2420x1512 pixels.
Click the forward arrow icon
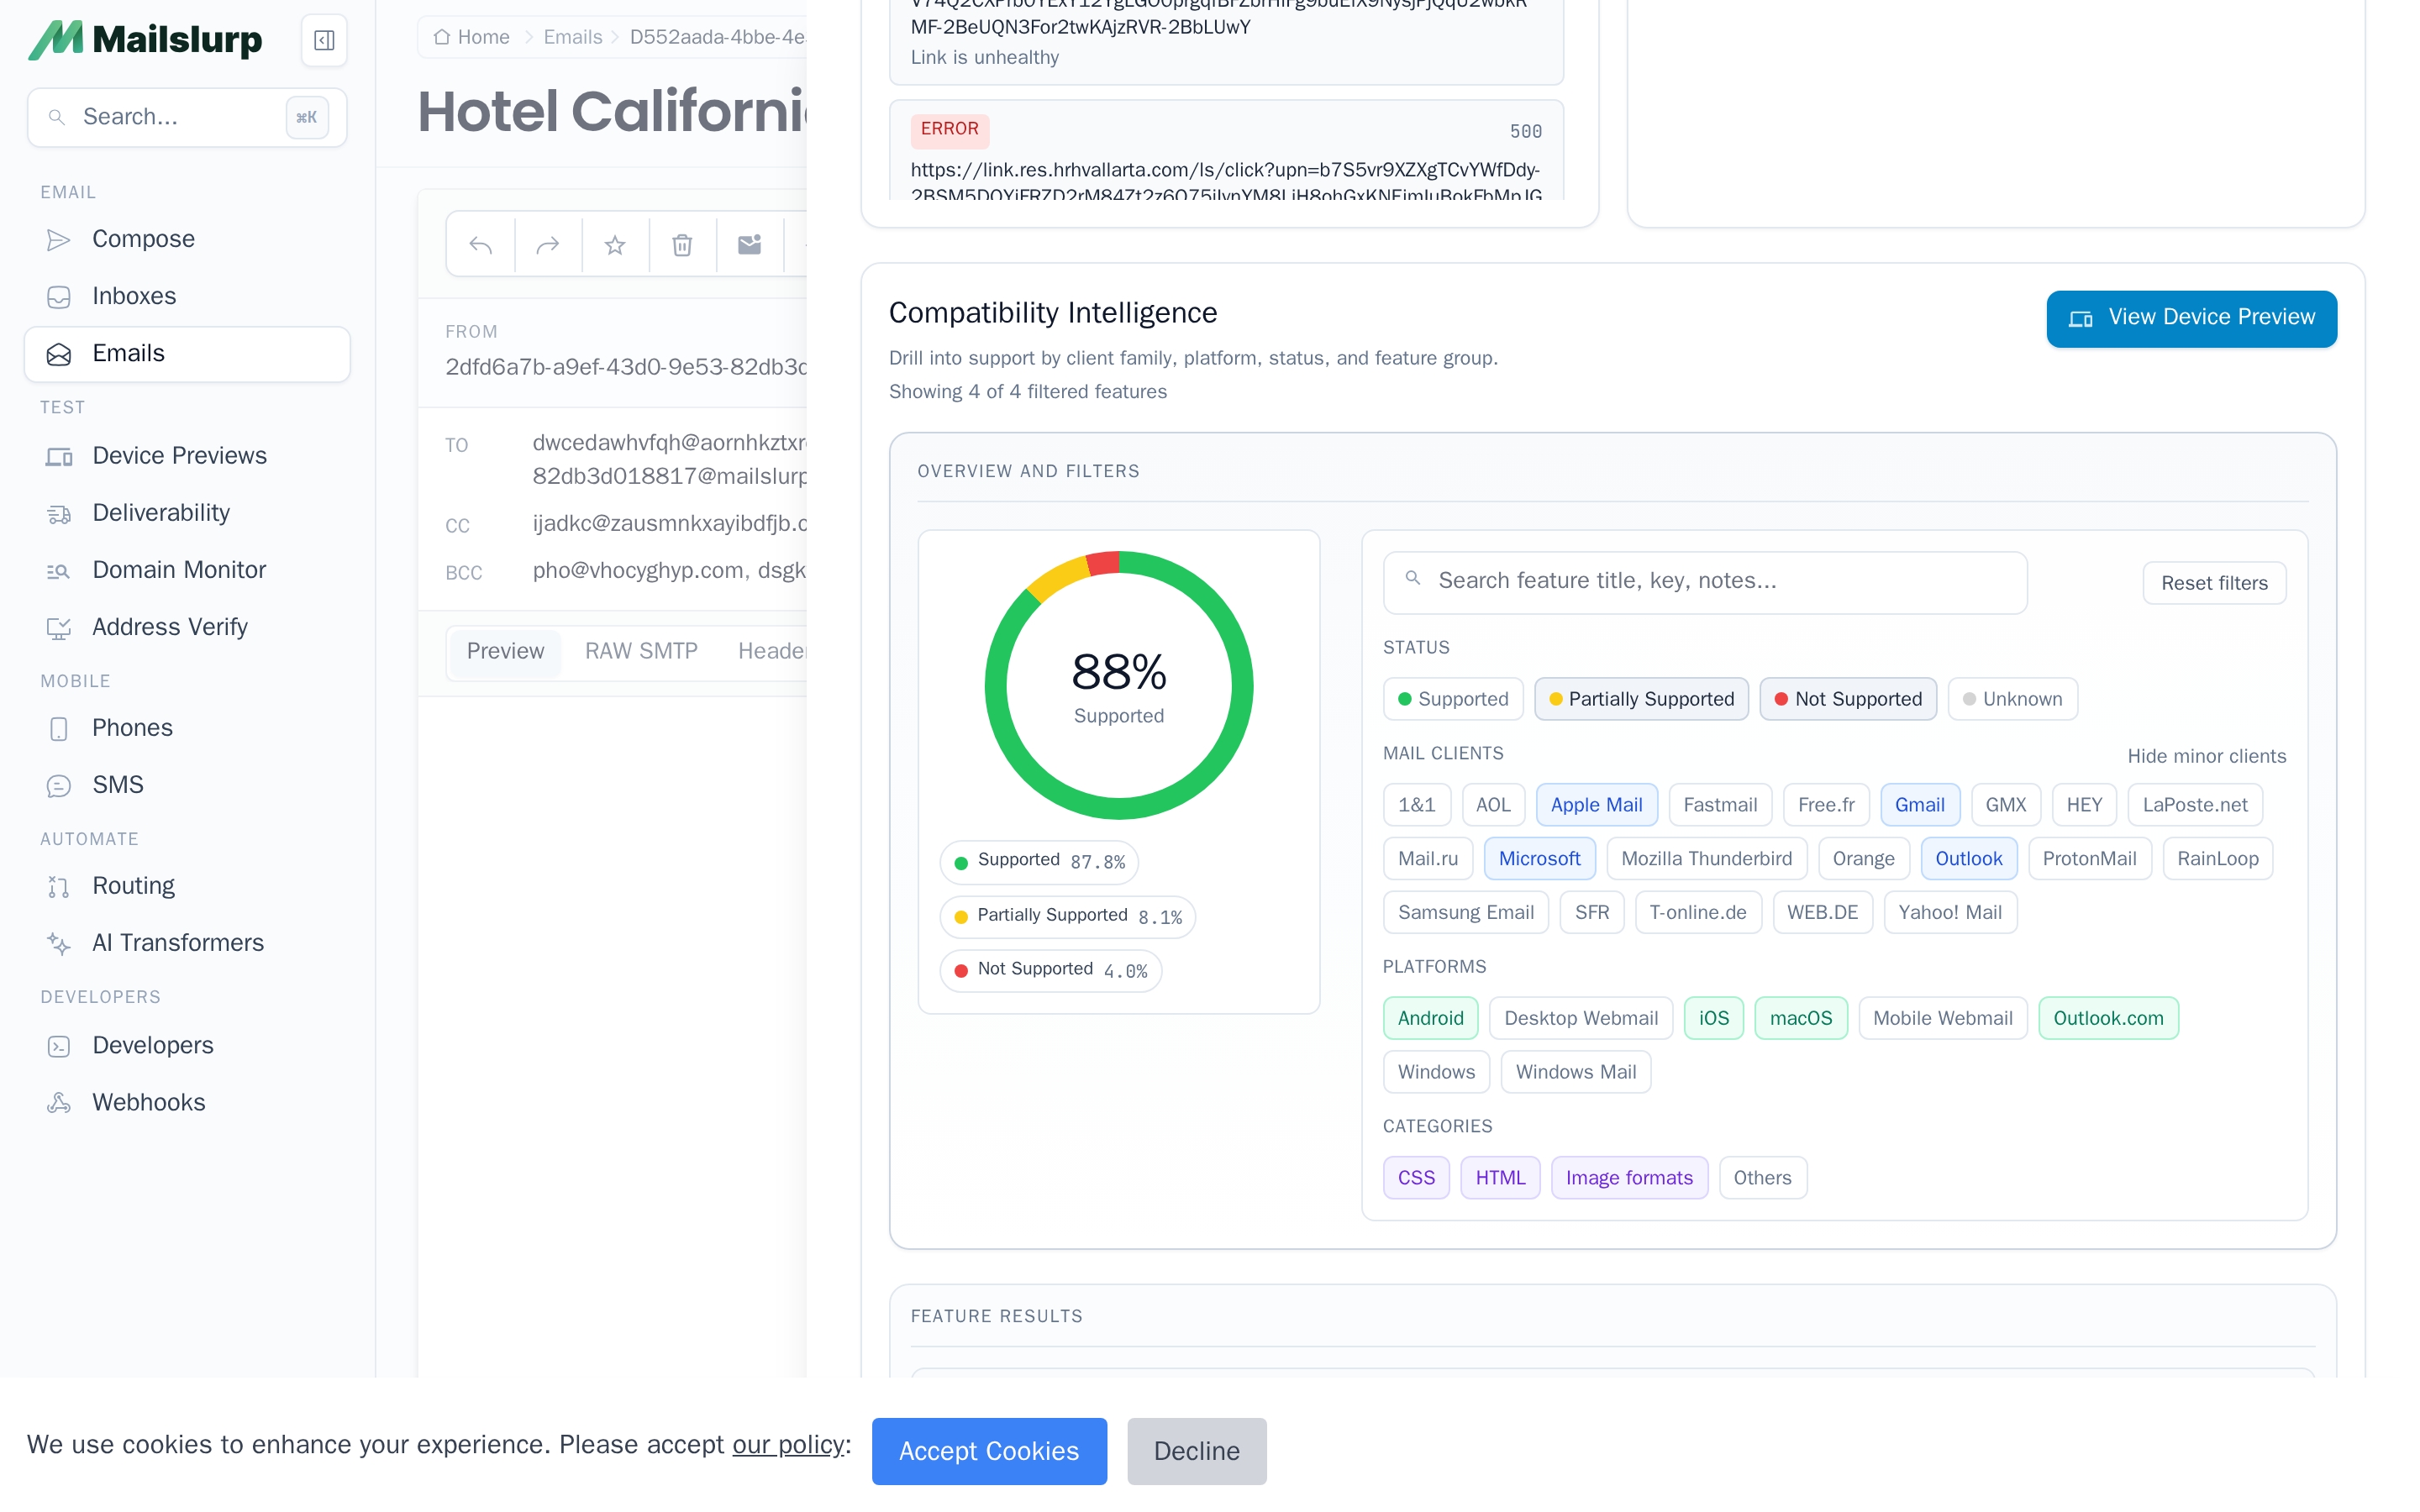click(x=548, y=245)
